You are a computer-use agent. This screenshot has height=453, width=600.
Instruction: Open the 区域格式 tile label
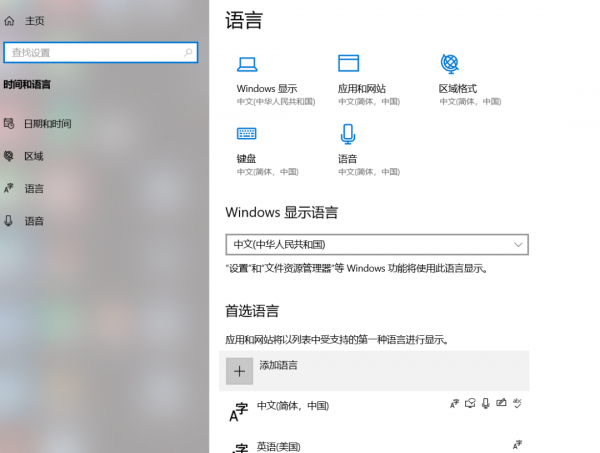[x=458, y=89]
